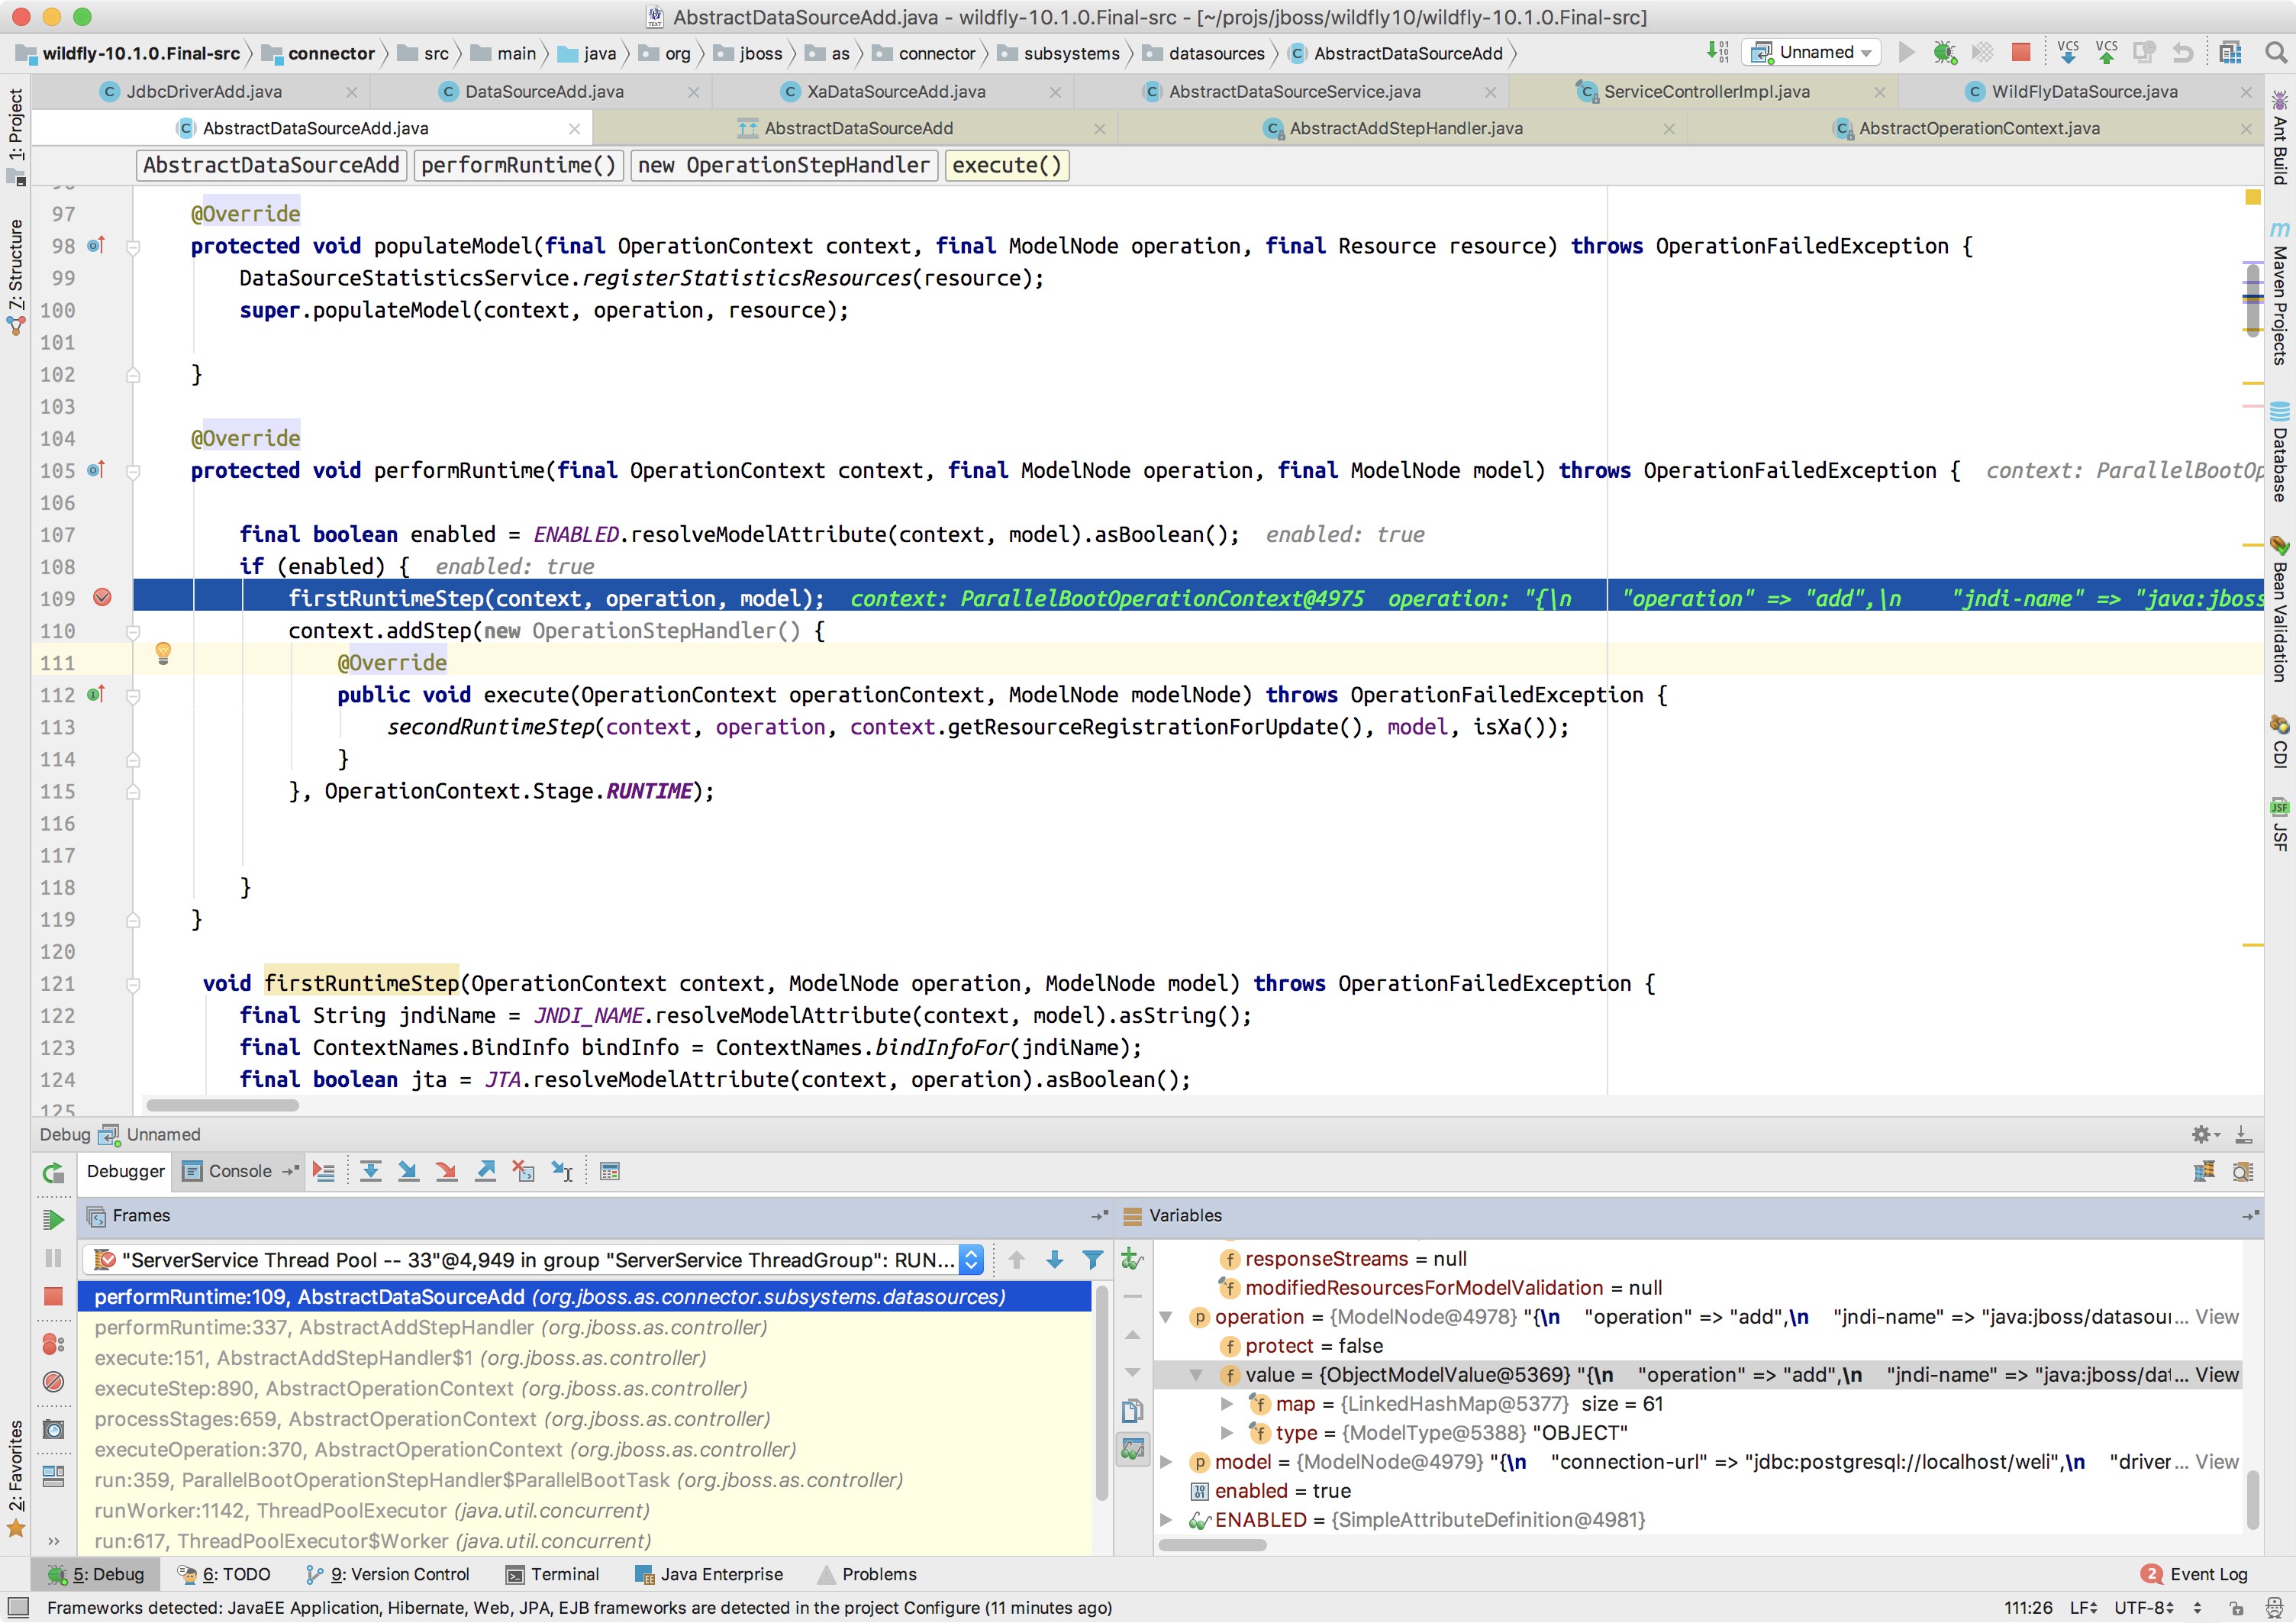
Task: Open View Breakpoints from debug sidebar
Action: tap(54, 1344)
